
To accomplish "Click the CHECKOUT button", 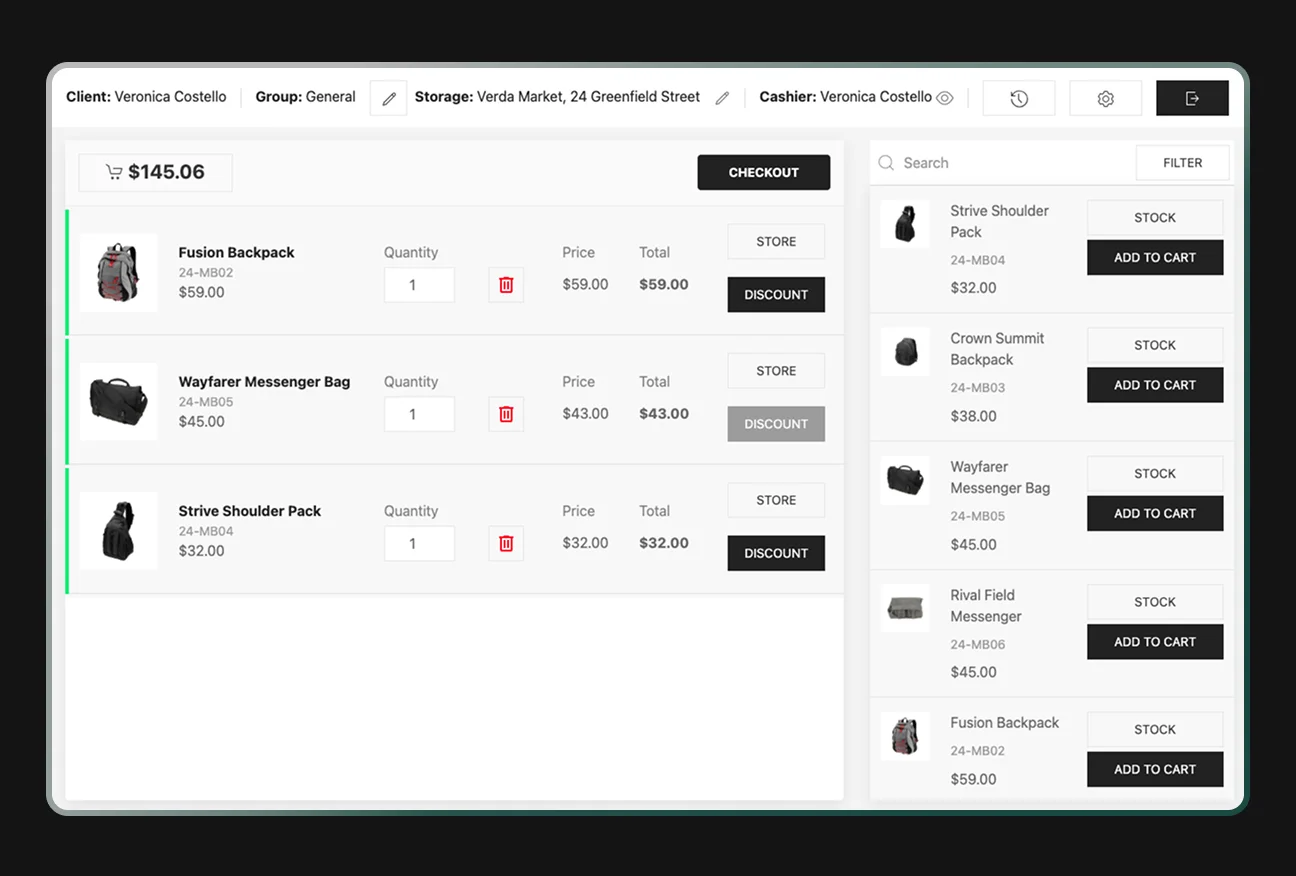I will pos(764,172).
